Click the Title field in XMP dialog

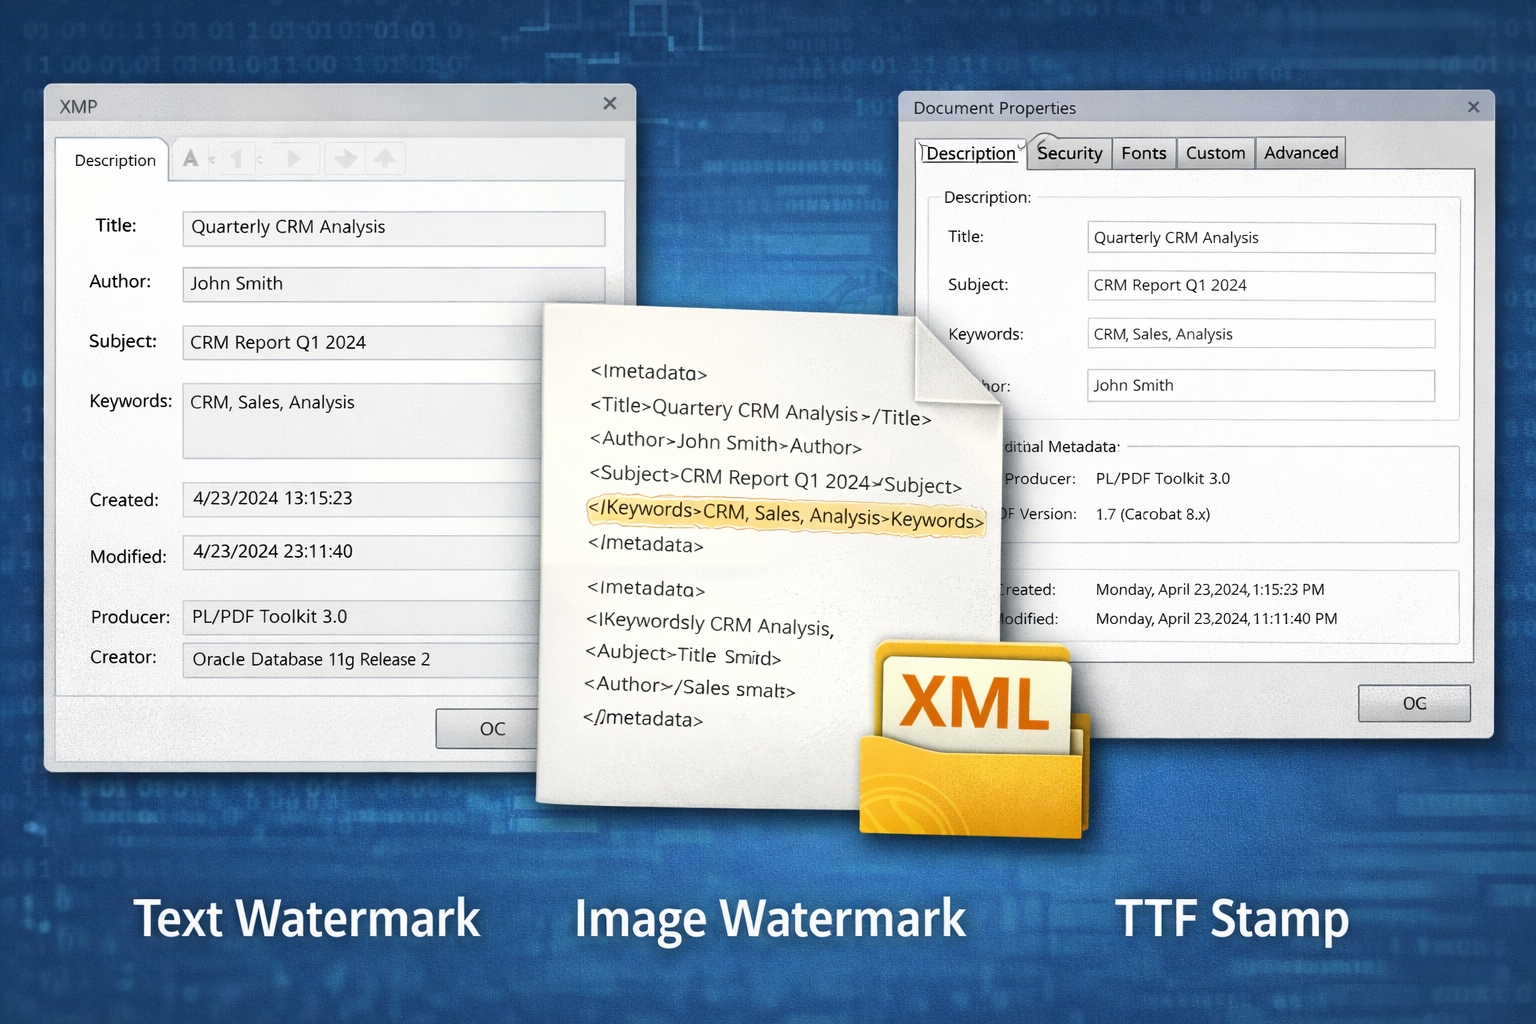(393, 228)
